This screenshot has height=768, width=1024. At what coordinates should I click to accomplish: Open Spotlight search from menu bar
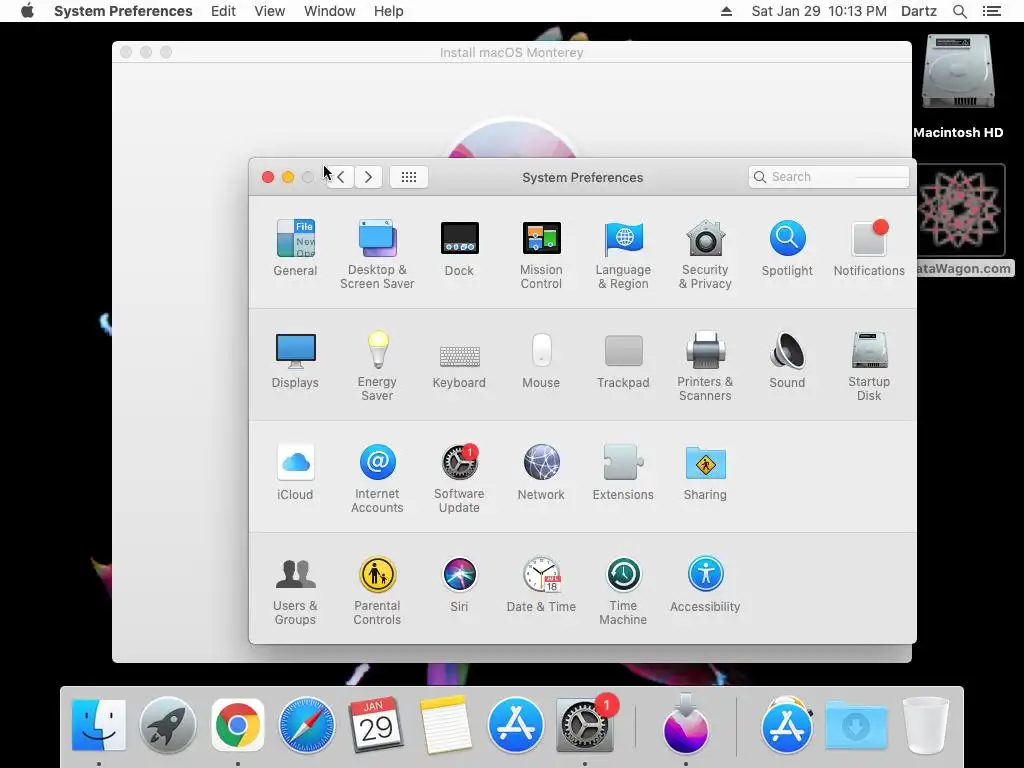click(960, 11)
